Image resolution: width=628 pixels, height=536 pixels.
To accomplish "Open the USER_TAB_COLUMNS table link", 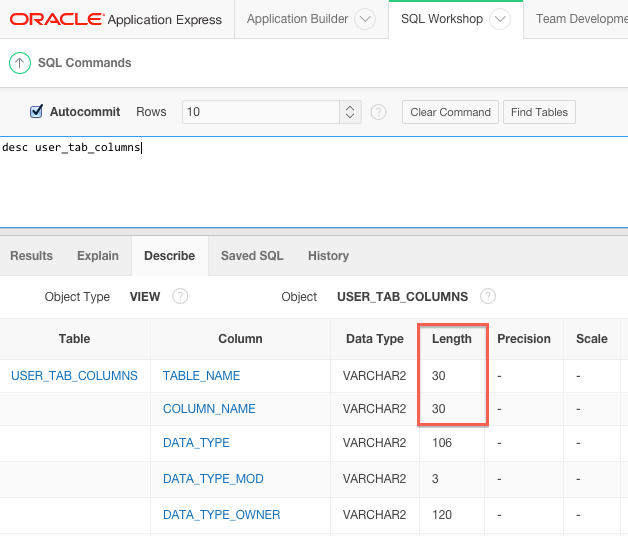I will 74,376.
